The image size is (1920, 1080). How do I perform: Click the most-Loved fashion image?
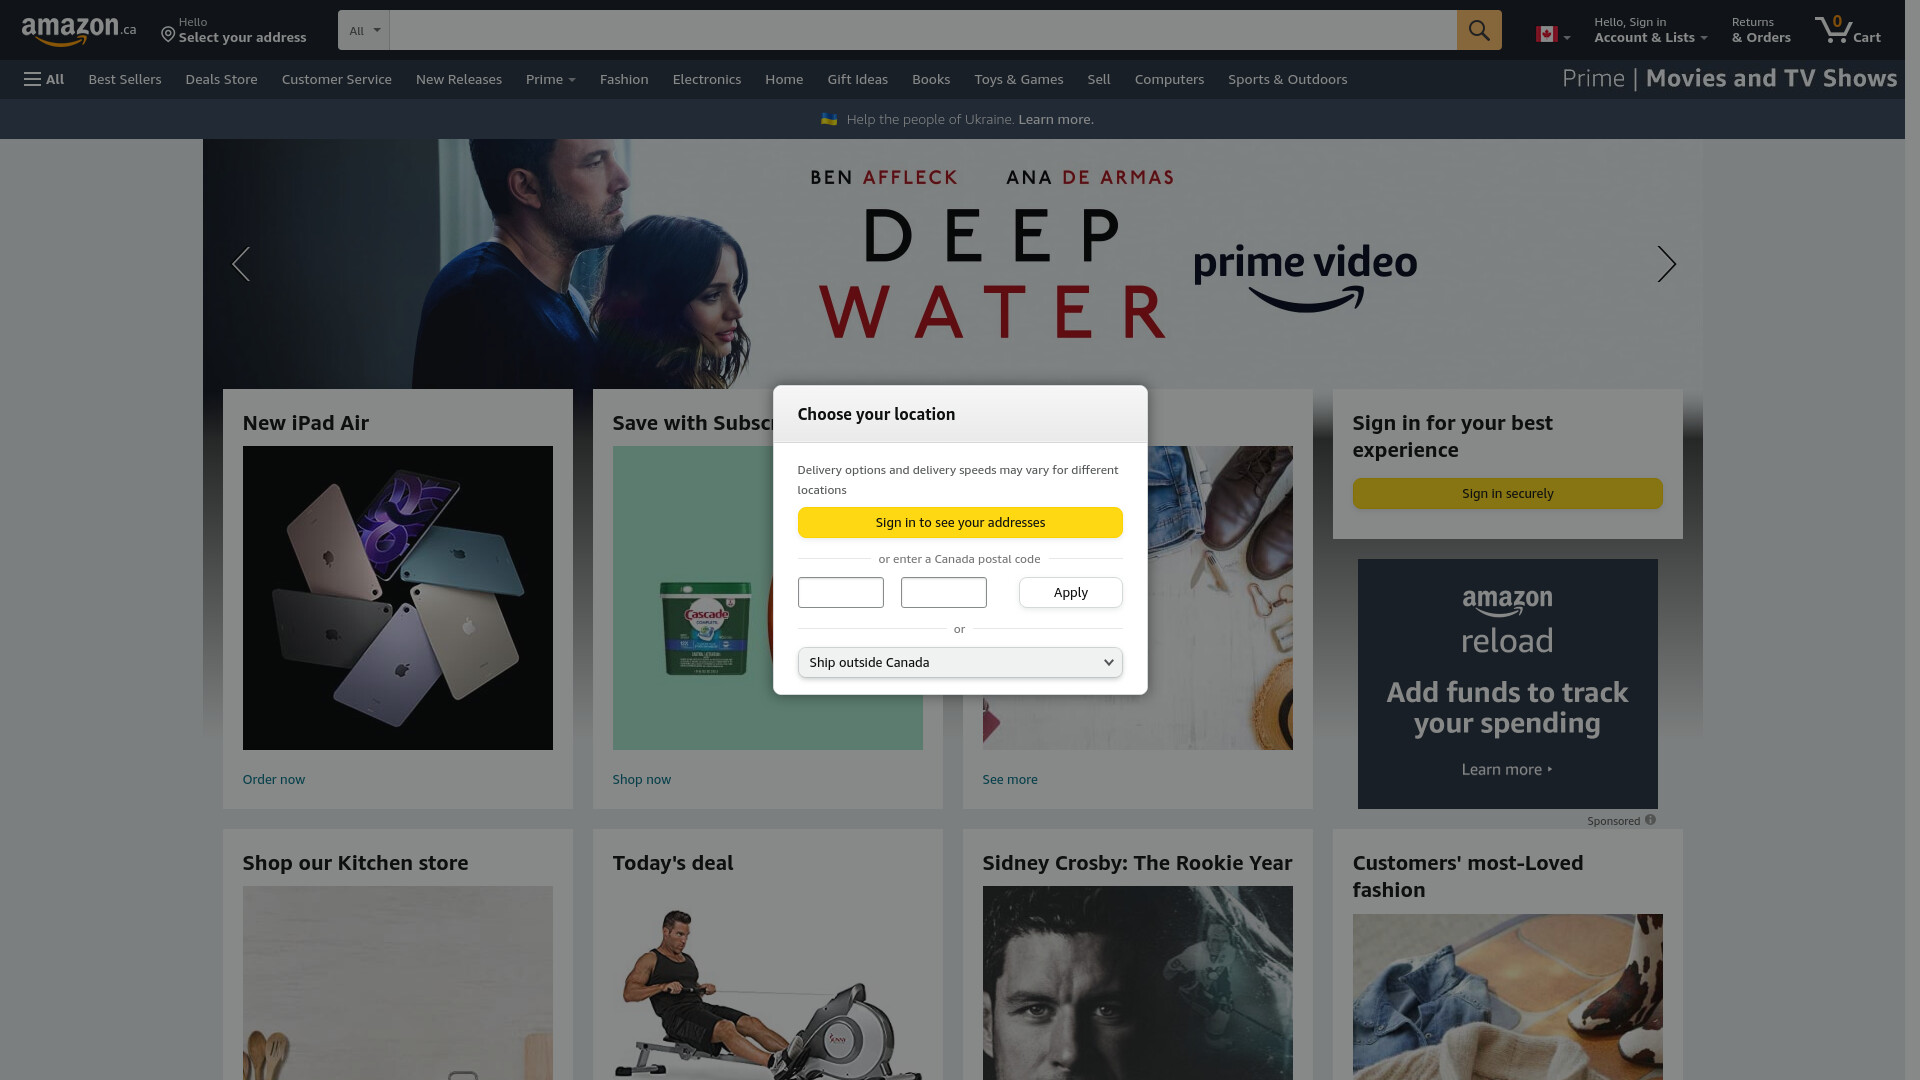pos(1507,997)
